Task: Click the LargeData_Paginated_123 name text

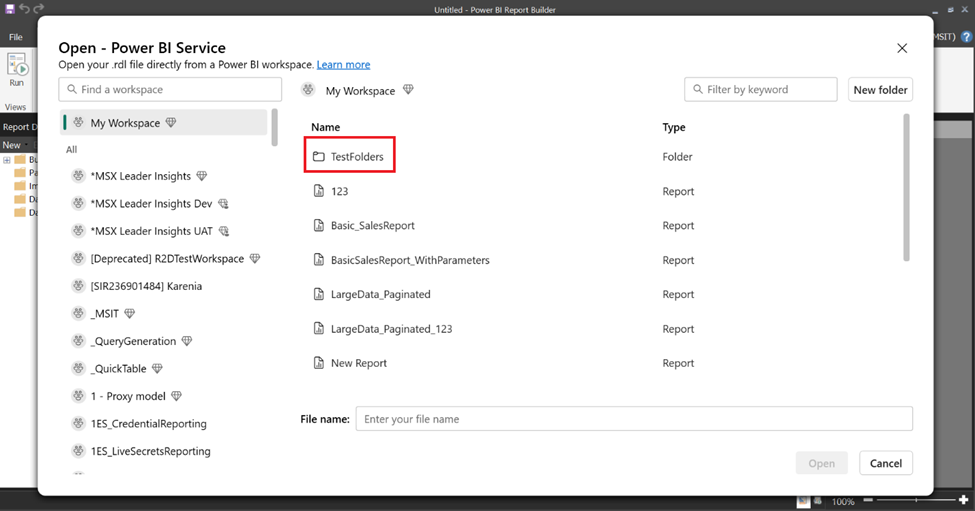Action: coord(391,328)
